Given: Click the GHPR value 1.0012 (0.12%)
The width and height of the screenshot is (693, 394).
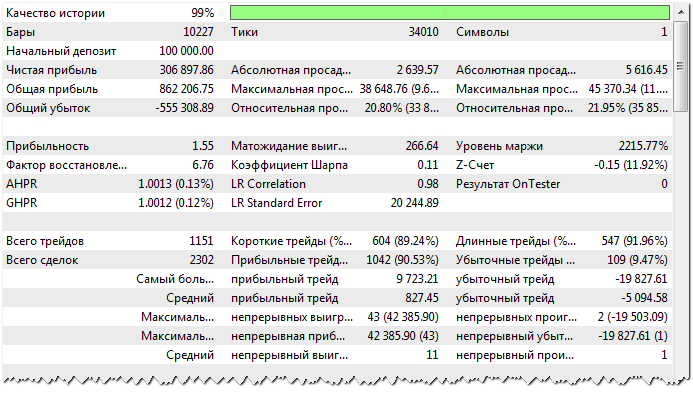Looking at the screenshot, I should point(176,203).
